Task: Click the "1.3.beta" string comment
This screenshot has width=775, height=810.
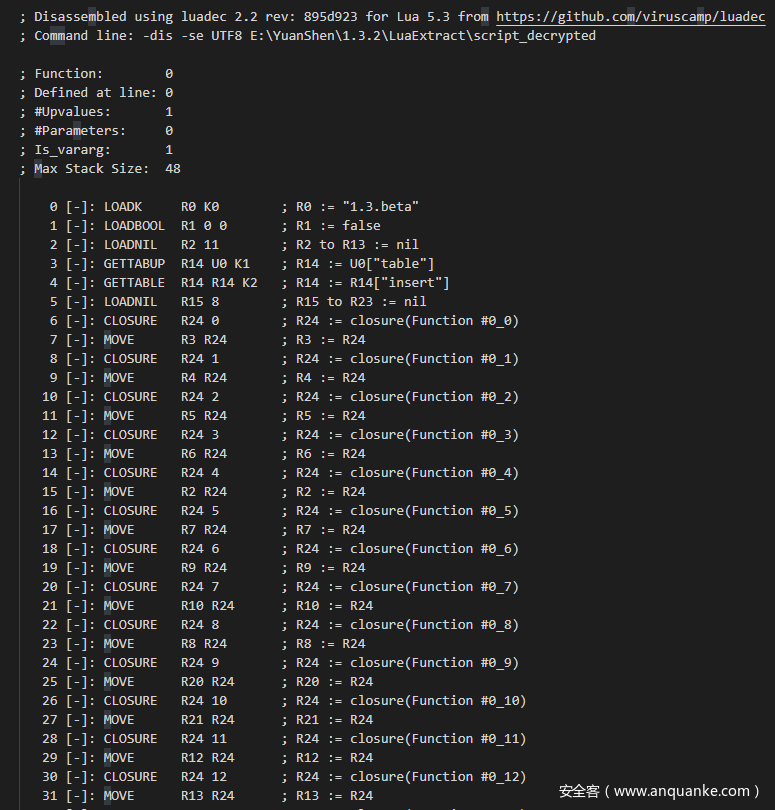Action: (x=380, y=207)
